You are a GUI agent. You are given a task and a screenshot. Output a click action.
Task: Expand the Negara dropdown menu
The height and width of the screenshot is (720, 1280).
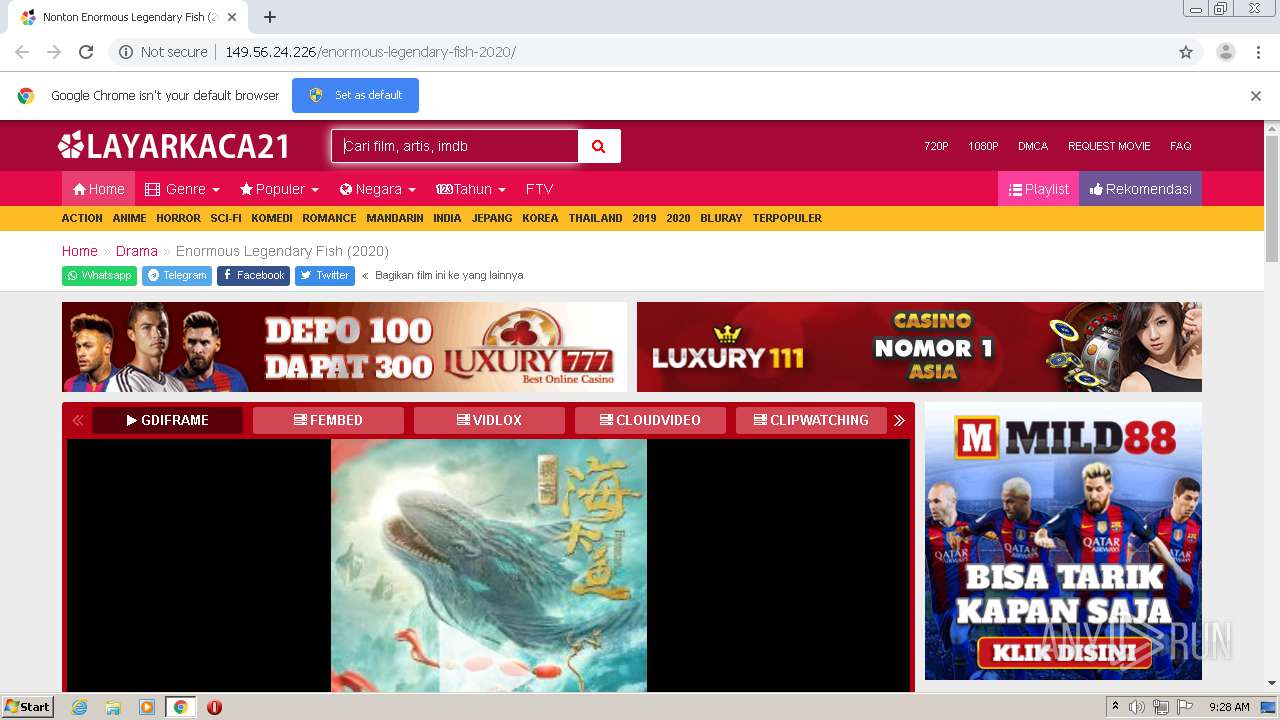(377, 189)
